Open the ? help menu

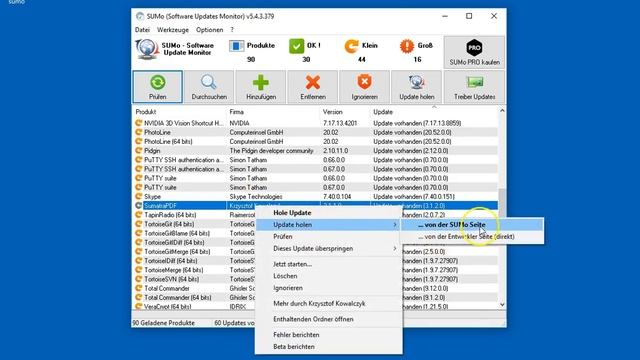click(232, 30)
